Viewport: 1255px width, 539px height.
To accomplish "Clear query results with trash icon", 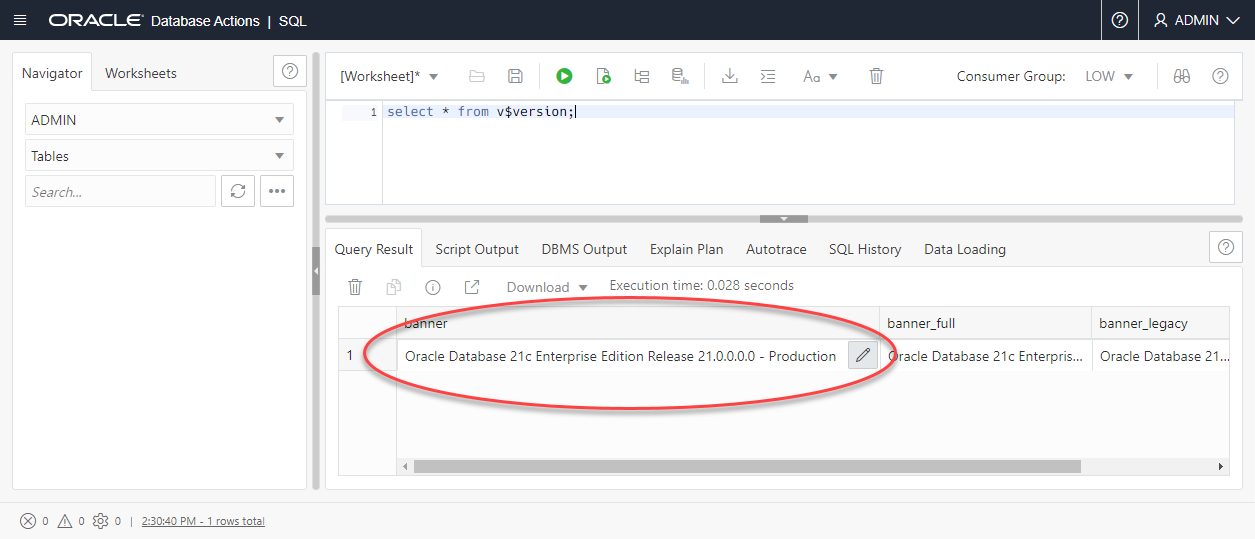I will coord(355,287).
